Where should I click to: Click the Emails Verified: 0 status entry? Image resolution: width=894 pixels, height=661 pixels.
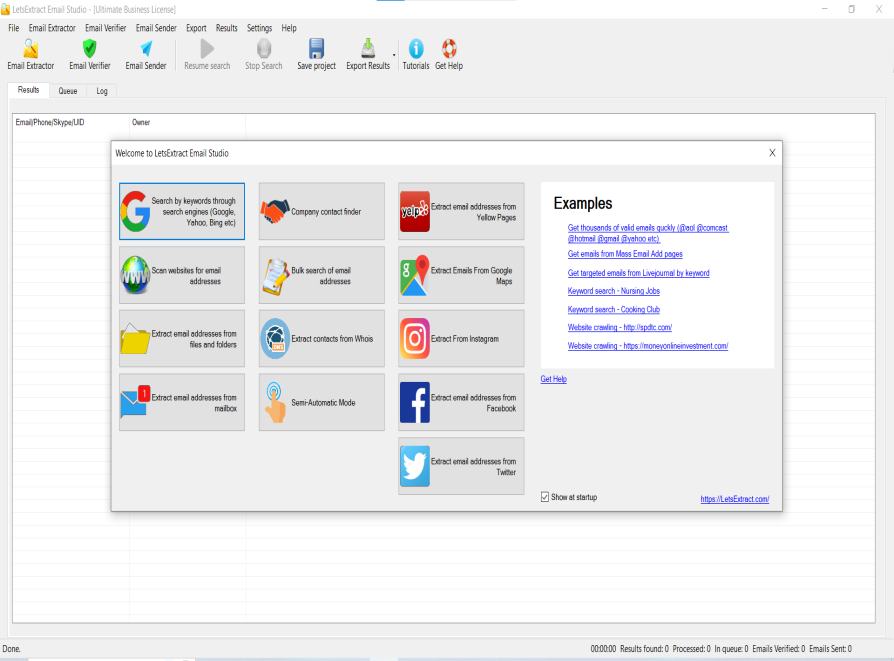tap(779, 649)
